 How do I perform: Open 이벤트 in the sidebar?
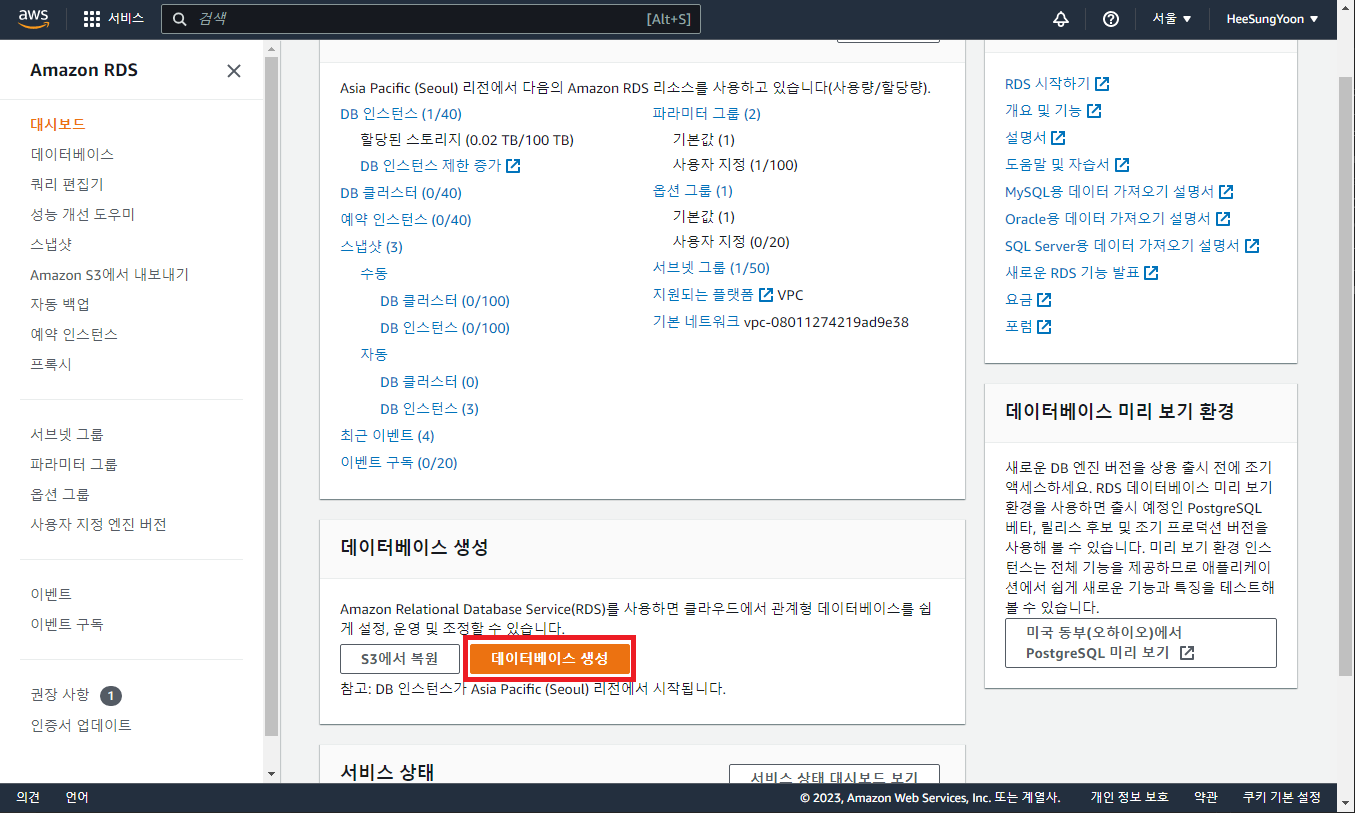pos(51,594)
